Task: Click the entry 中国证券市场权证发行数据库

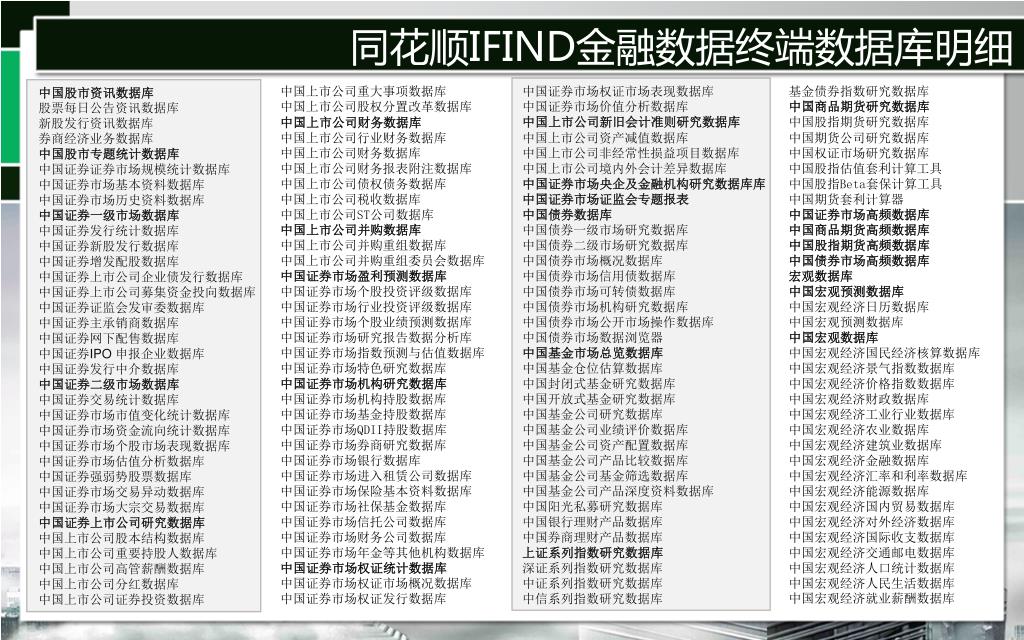Action: (364, 599)
